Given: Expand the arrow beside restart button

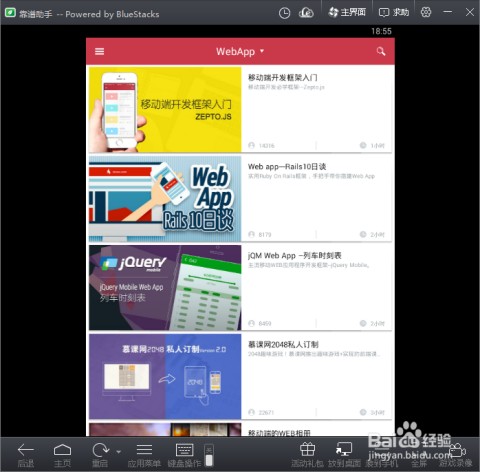Looking at the screenshot, I should click(118, 452).
